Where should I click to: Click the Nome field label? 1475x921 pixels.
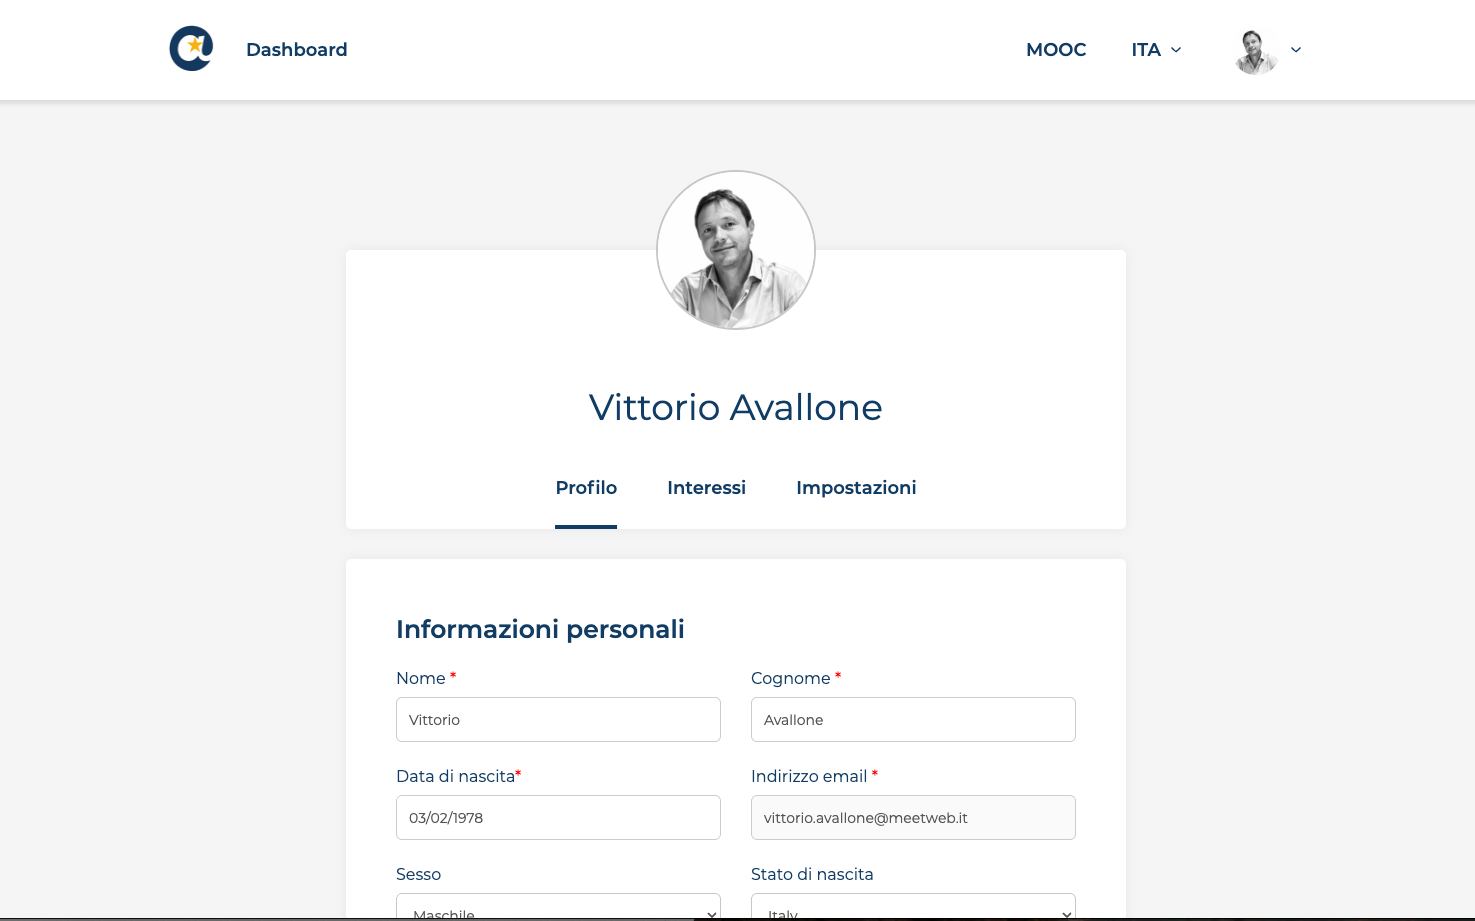click(420, 678)
